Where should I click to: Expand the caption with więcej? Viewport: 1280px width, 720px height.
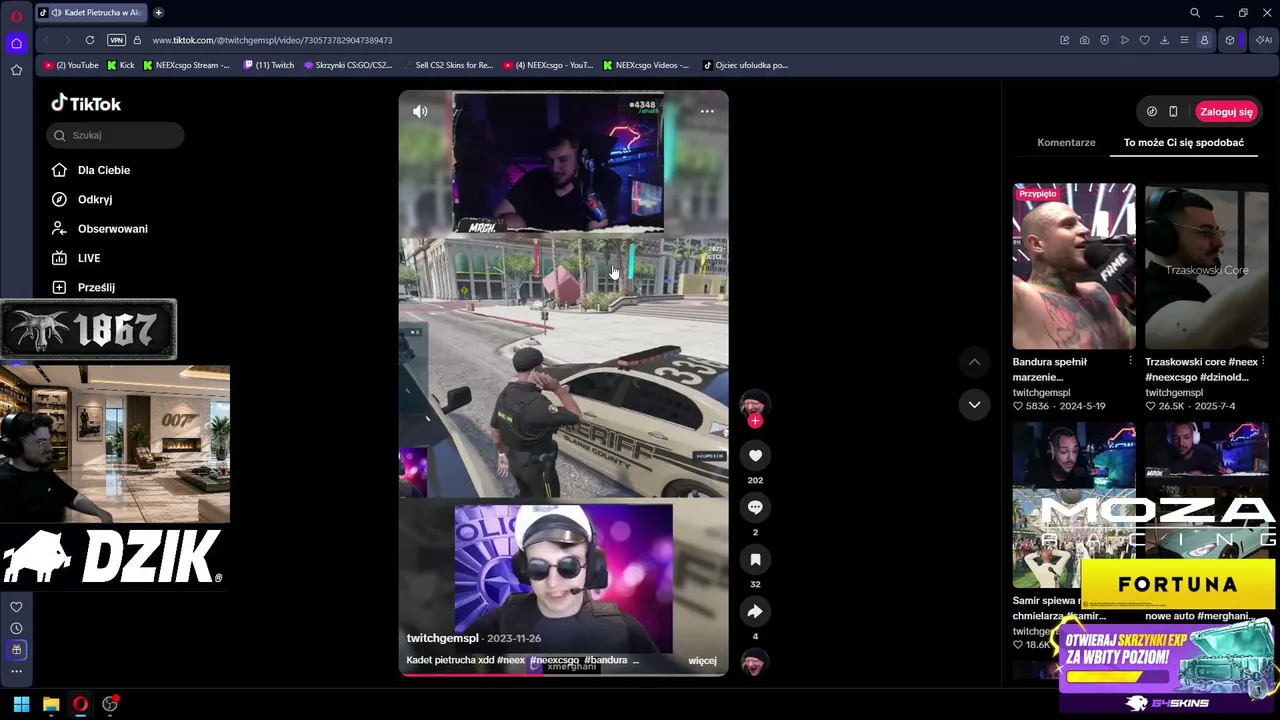pyautogui.click(x=702, y=660)
